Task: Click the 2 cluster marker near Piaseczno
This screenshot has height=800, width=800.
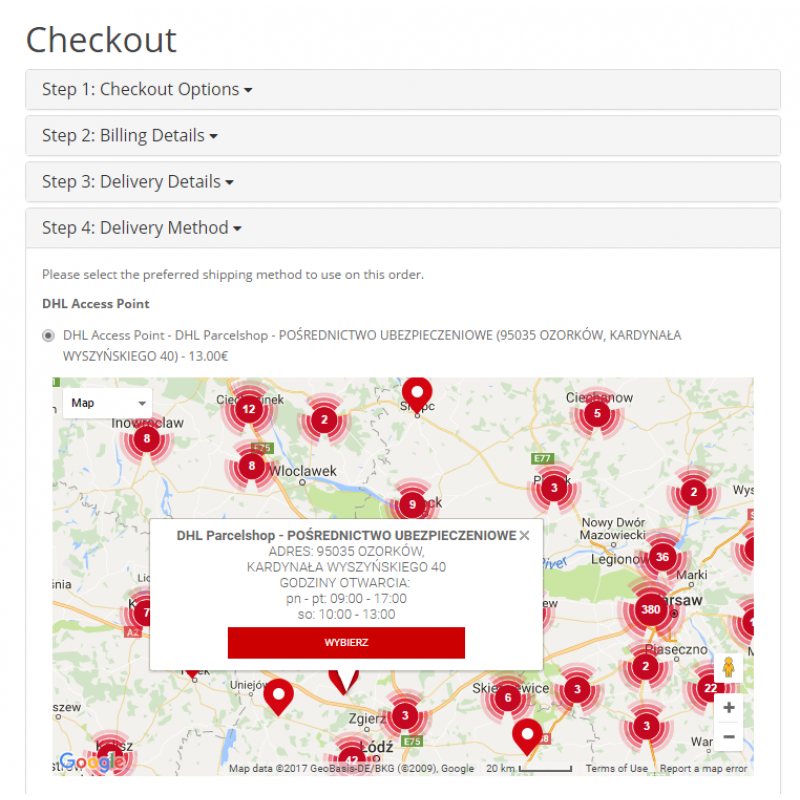Action: click(645, 666)
